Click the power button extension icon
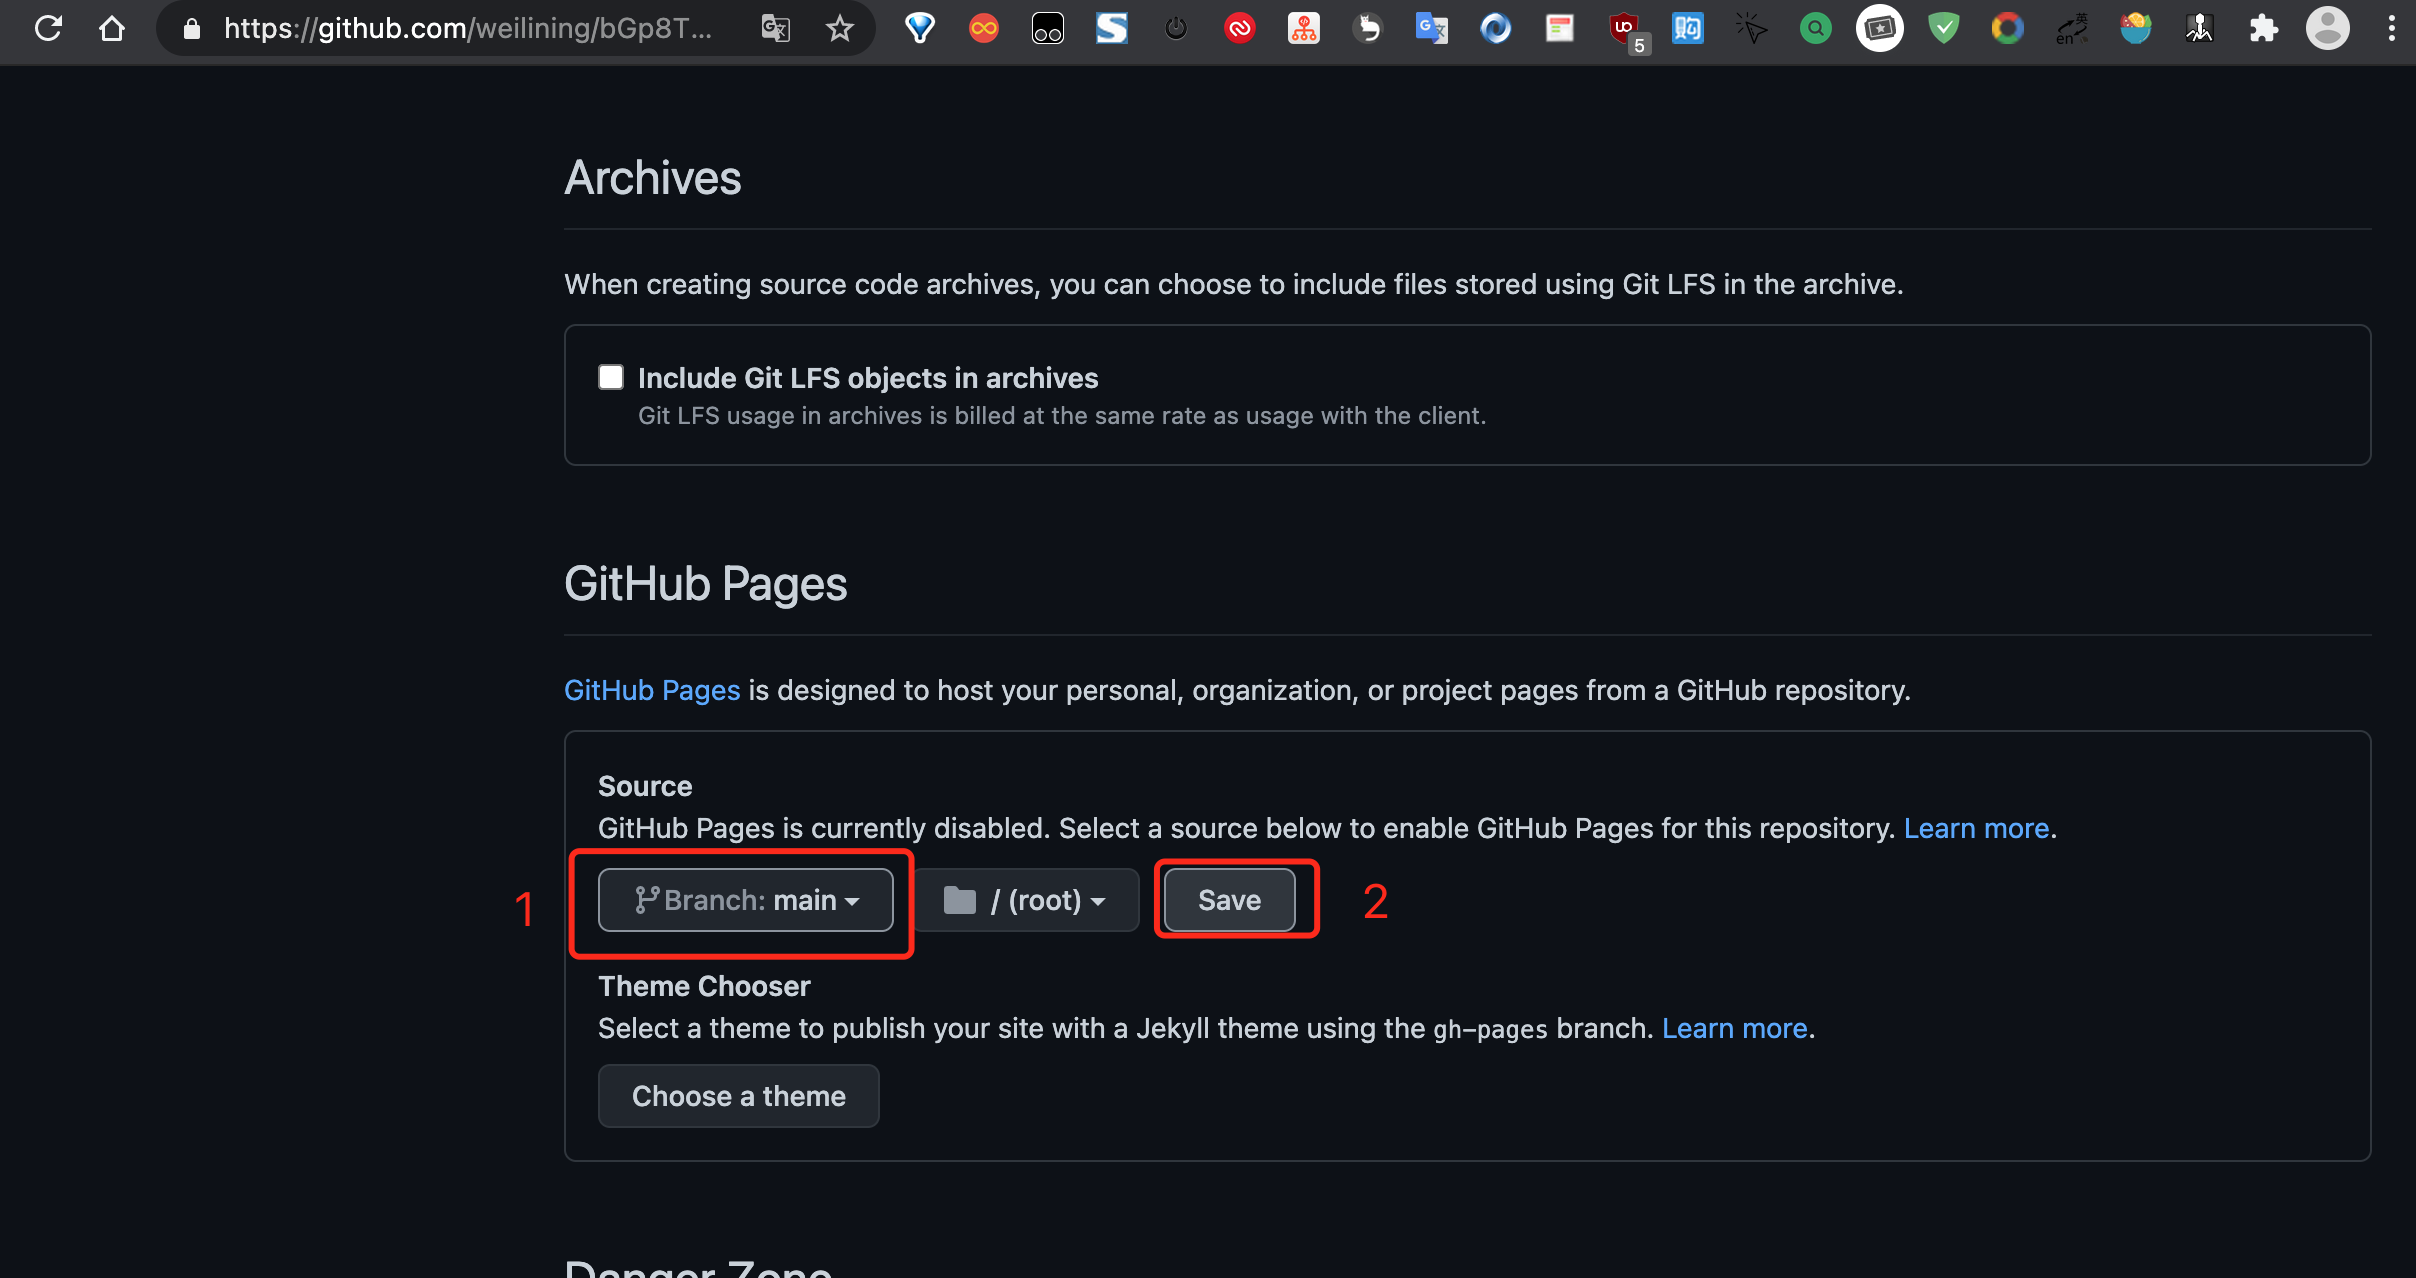2416x1278 pixels. tap(1175, 28)
